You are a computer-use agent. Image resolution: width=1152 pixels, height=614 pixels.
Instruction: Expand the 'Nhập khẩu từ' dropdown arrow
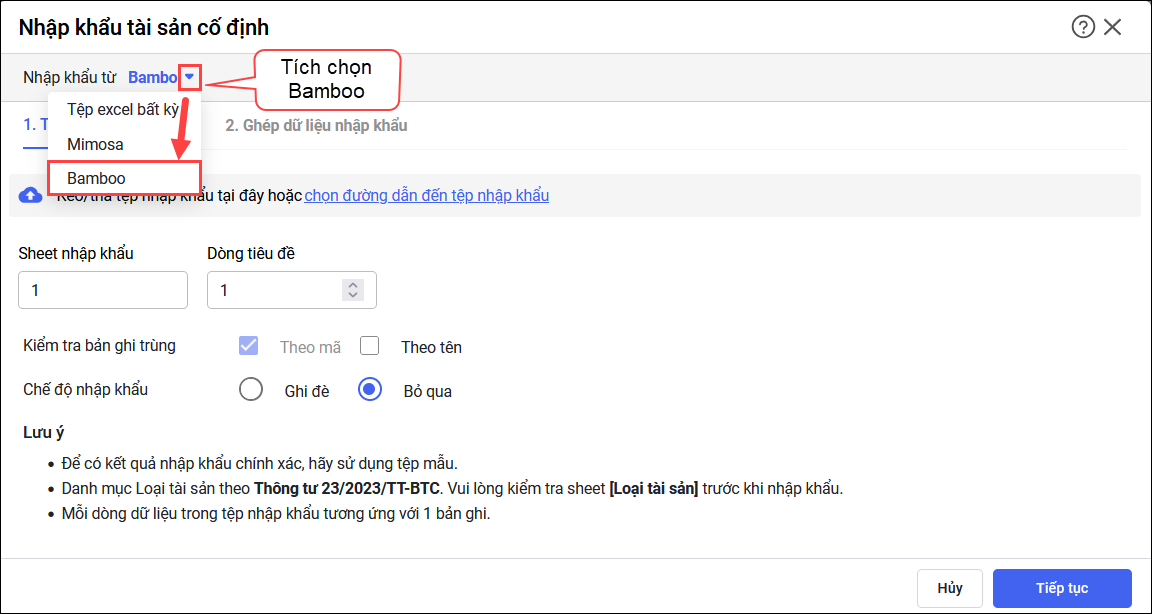pos(189,77)
